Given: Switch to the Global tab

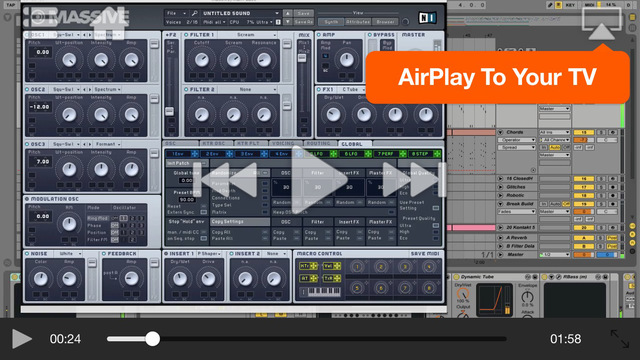Looking at the screenshot, I should [x=354, y=144].
